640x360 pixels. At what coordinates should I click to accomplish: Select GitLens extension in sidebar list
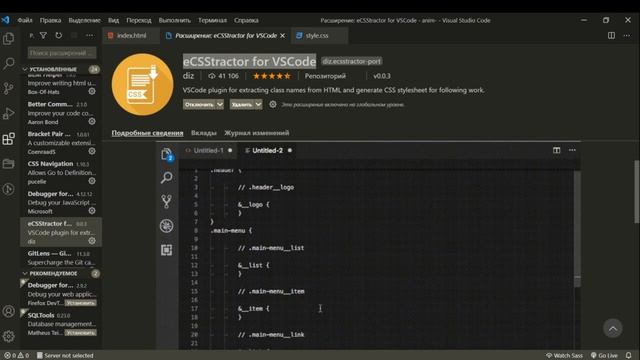[x=61, y=258]
